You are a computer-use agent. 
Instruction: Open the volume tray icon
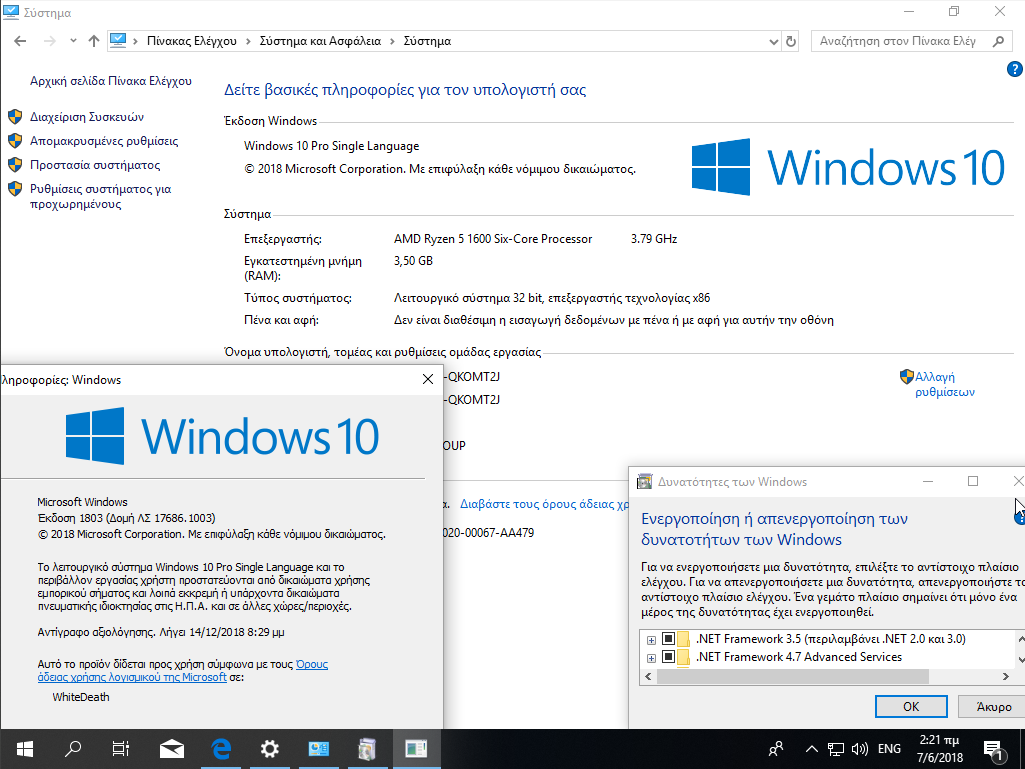[x=860, y=749]
